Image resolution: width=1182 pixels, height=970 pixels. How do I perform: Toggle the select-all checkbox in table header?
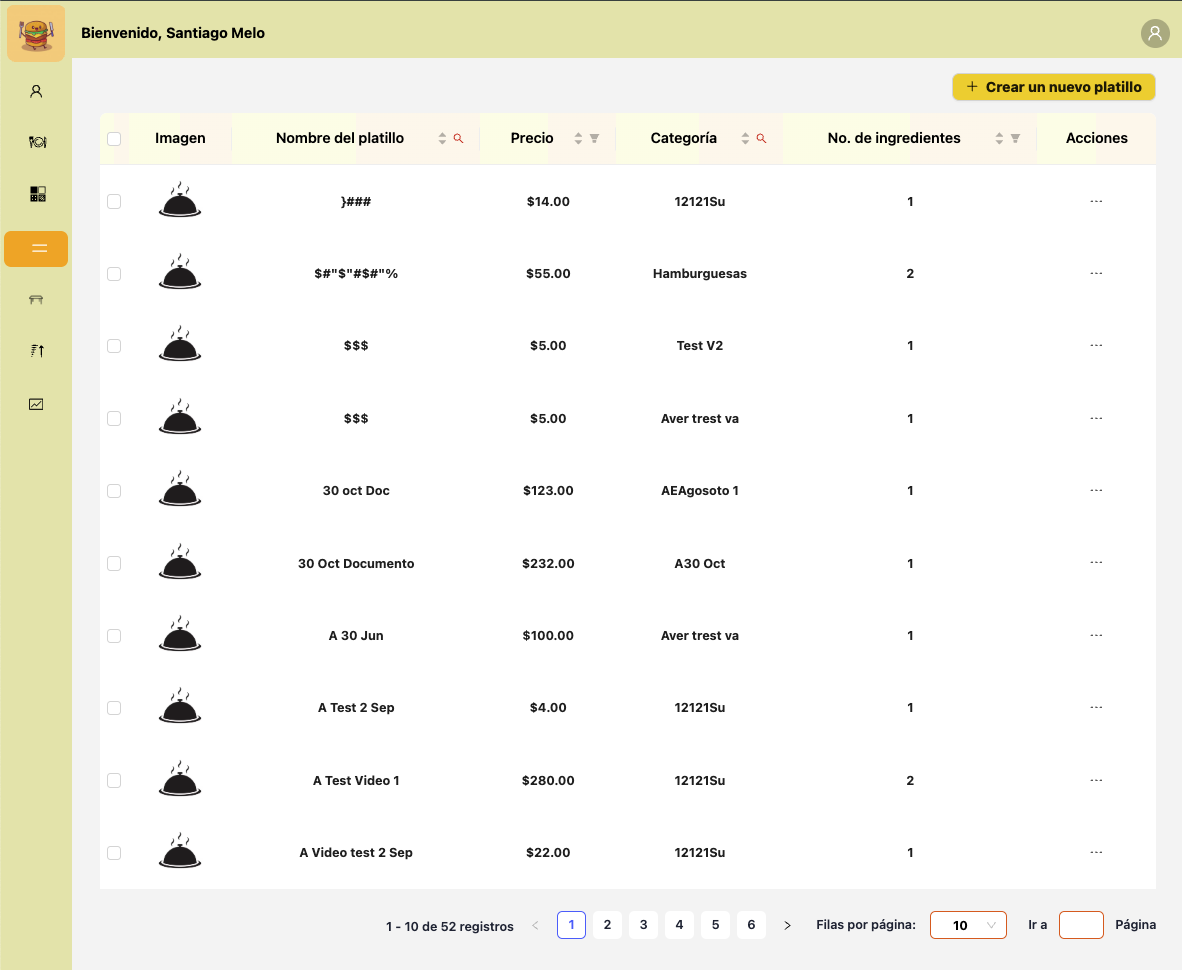point(114,139)
